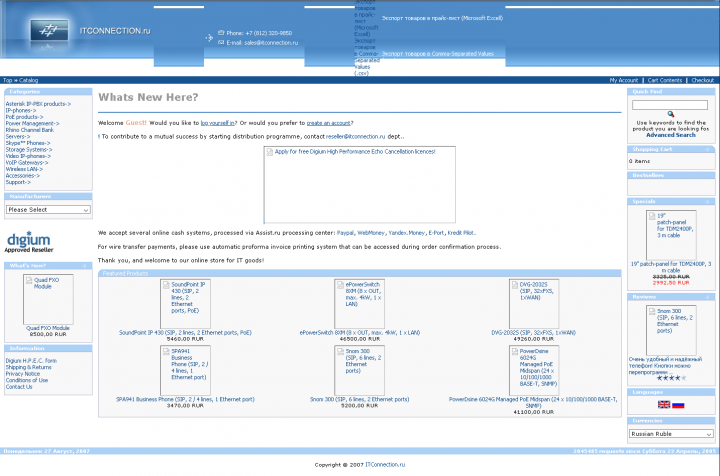Focus the Quick Find search field
720x476 pixels.
pyautogui.click(x=670, y=105)
